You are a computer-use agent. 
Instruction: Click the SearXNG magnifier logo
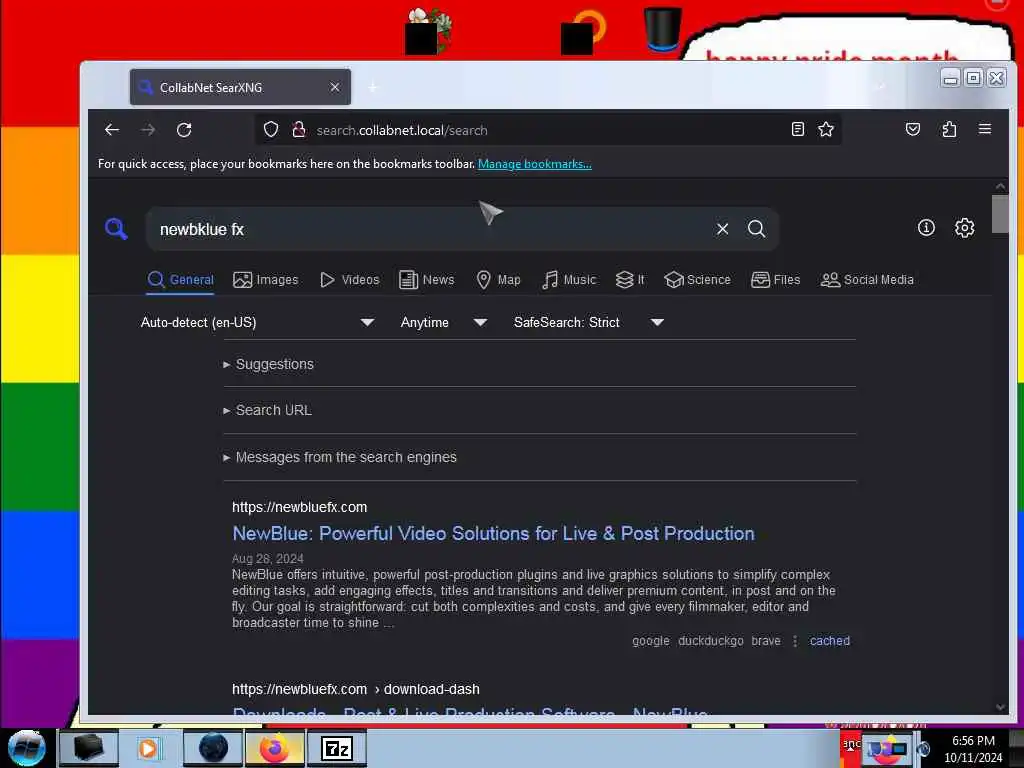[x=116, y=229]
